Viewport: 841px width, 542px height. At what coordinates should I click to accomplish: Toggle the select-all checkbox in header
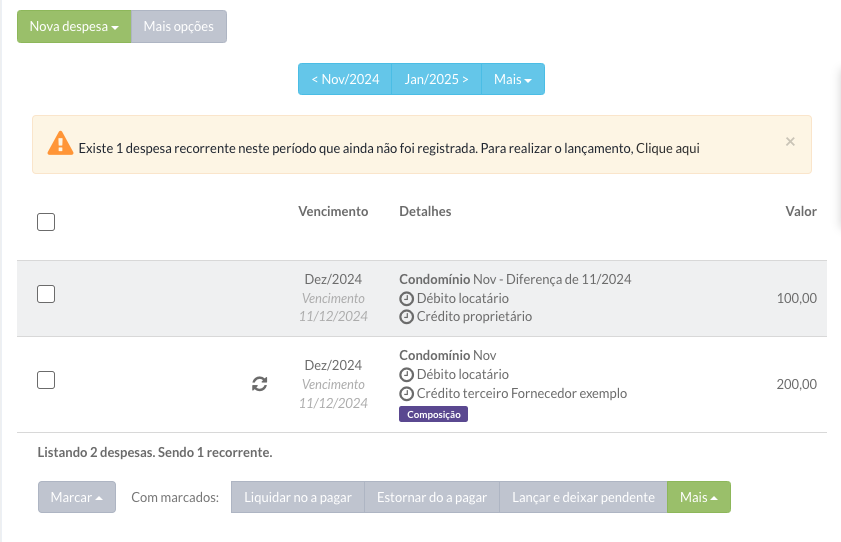click(x=46, y=222)
